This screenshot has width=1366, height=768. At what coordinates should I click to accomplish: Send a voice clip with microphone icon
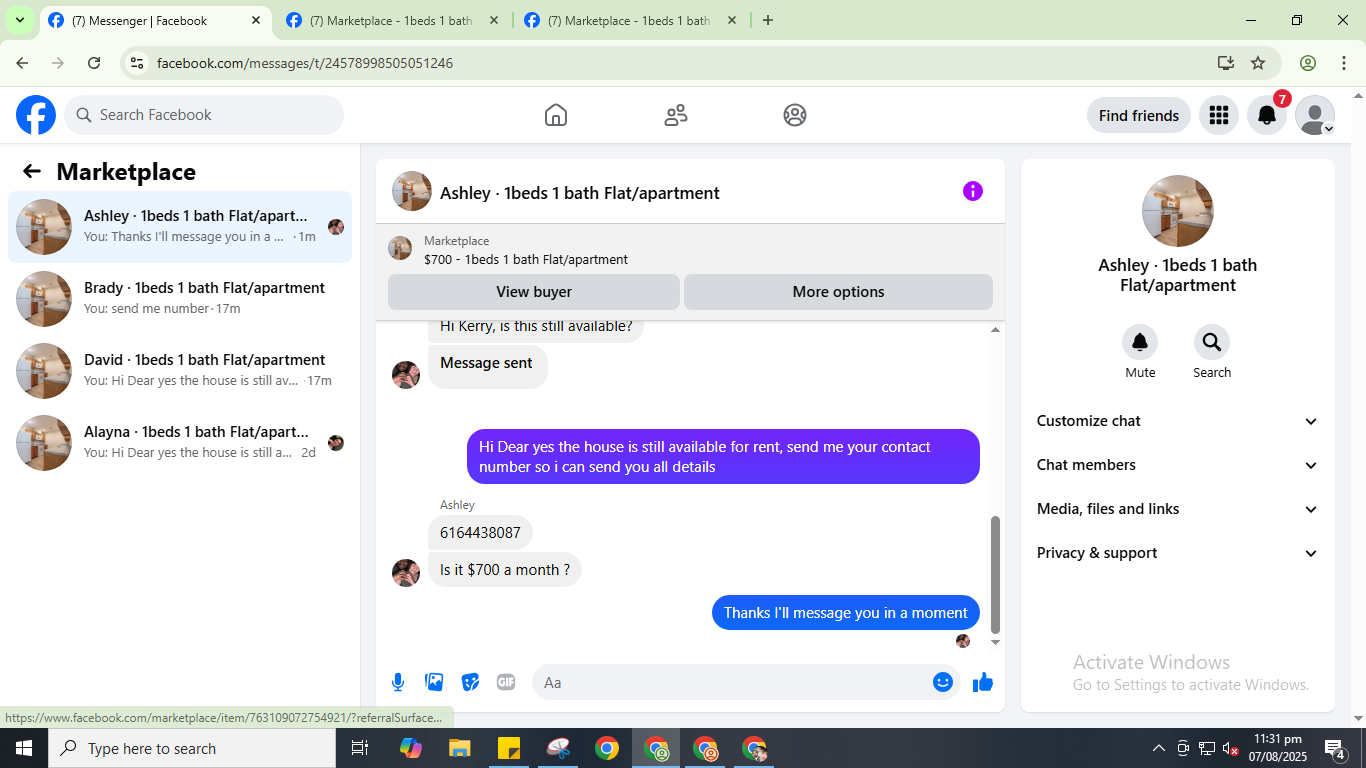point(398,682)
